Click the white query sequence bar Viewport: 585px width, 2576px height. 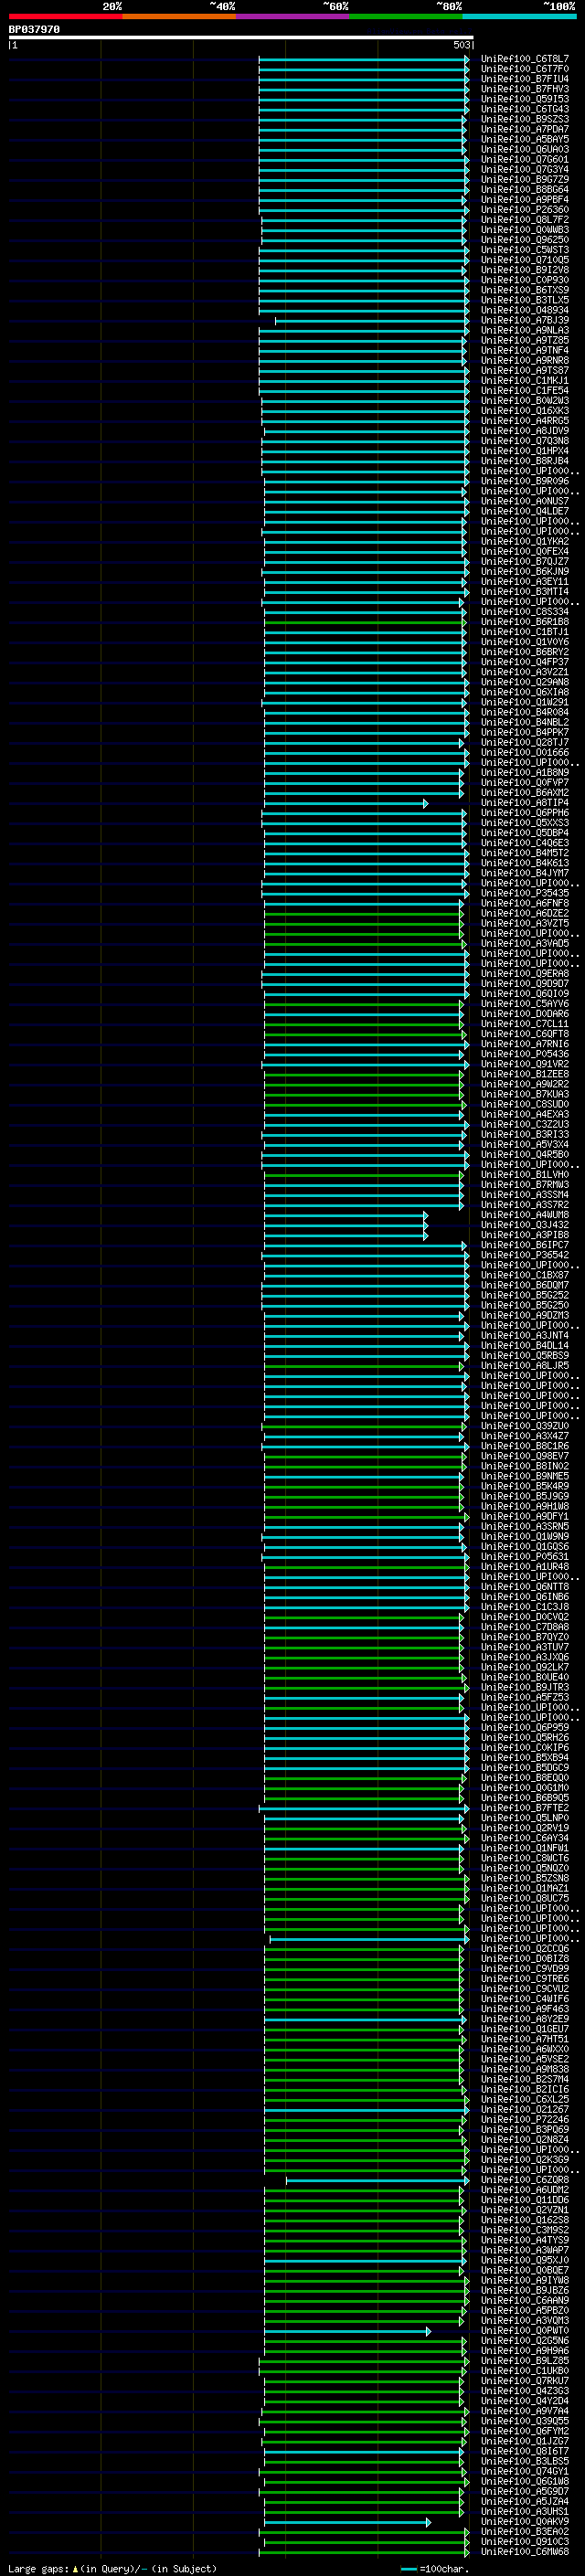click(x=240, y=37)
